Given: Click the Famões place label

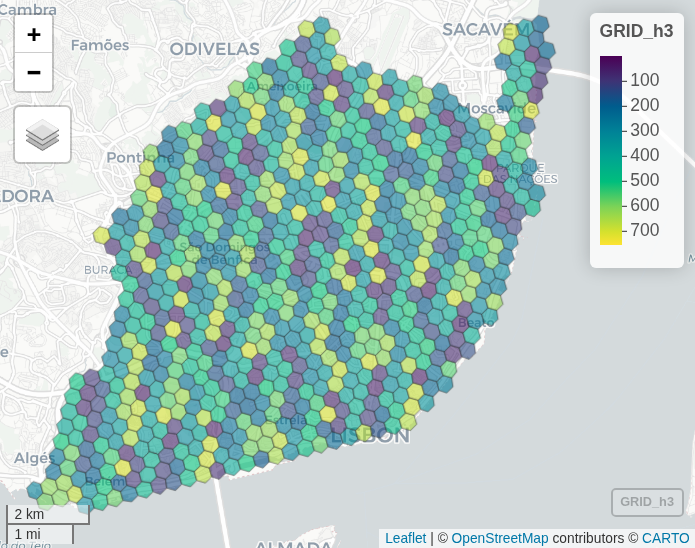Looking at the screenshot, I should 99,45.
